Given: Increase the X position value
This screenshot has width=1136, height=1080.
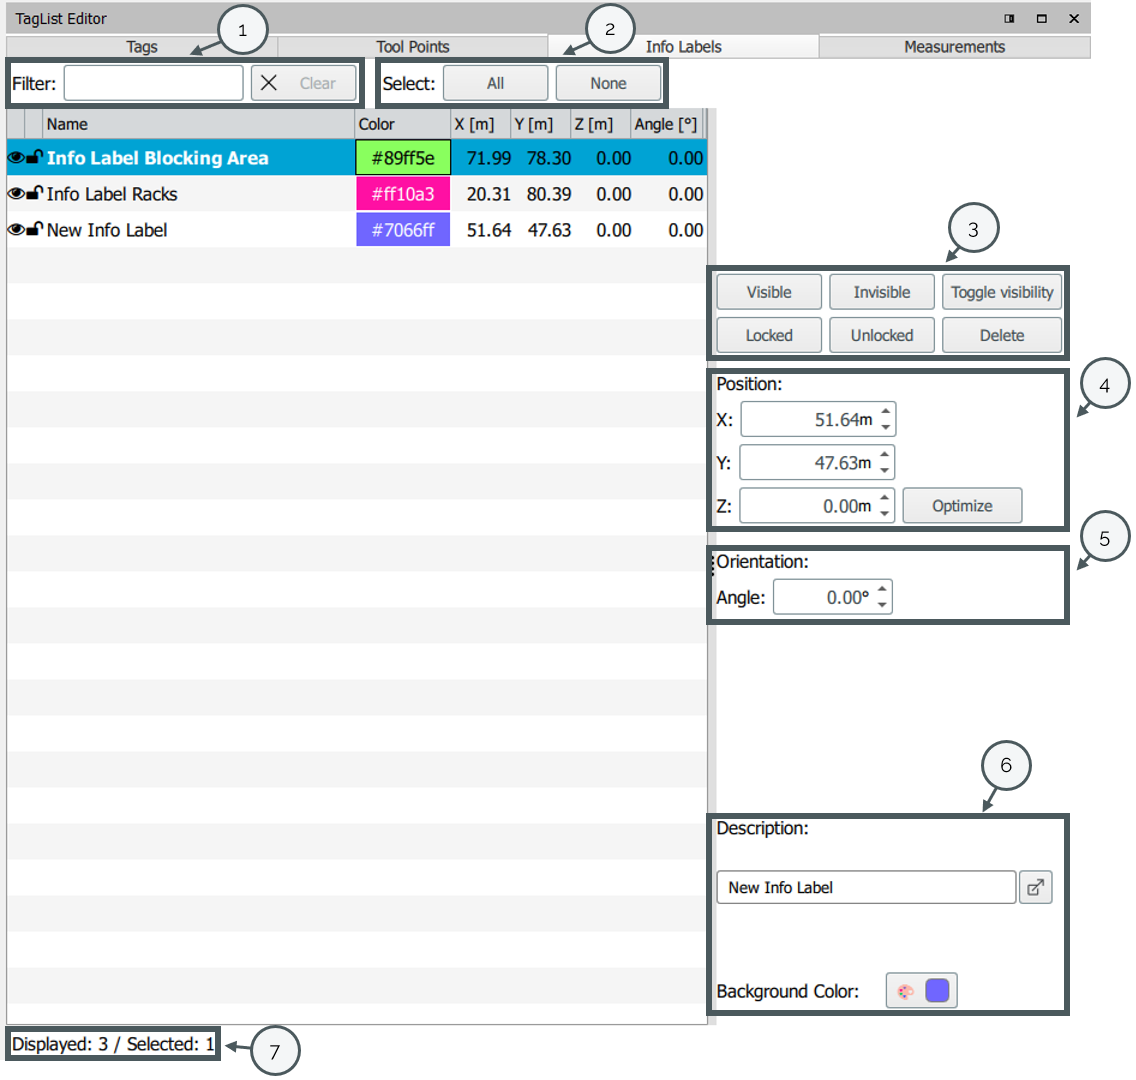Looking at the screenshot, I should click(x=885, y=412).
